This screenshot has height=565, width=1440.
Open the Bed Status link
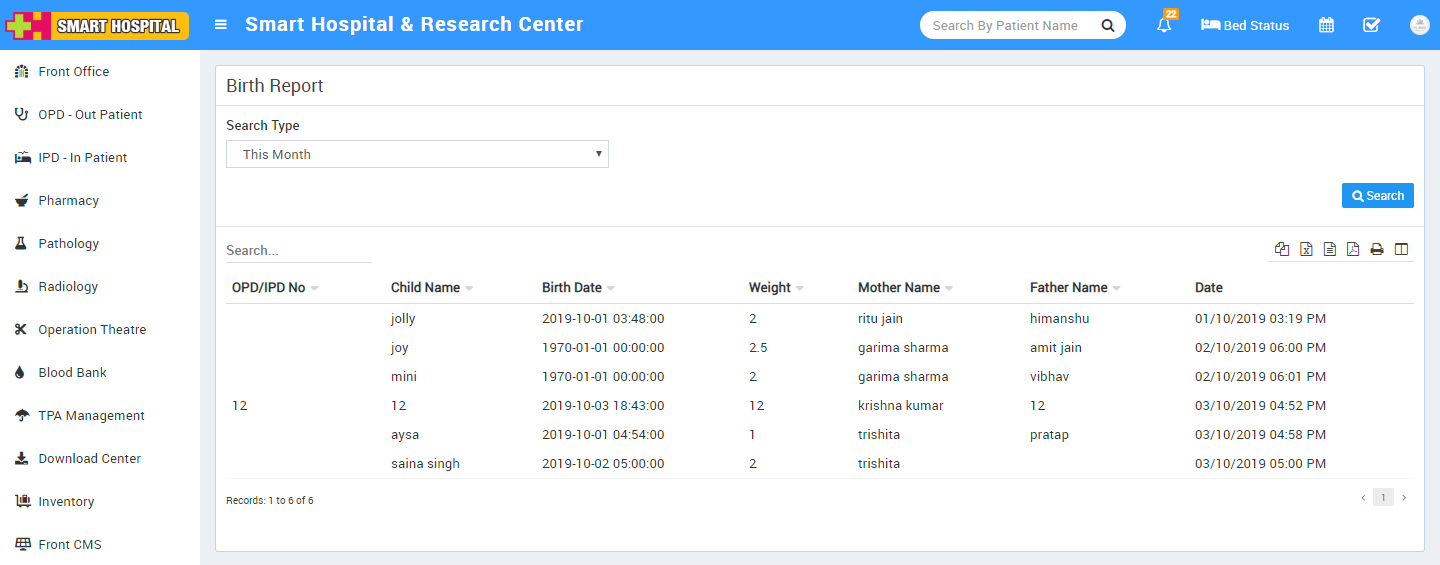pos(1245,25)
